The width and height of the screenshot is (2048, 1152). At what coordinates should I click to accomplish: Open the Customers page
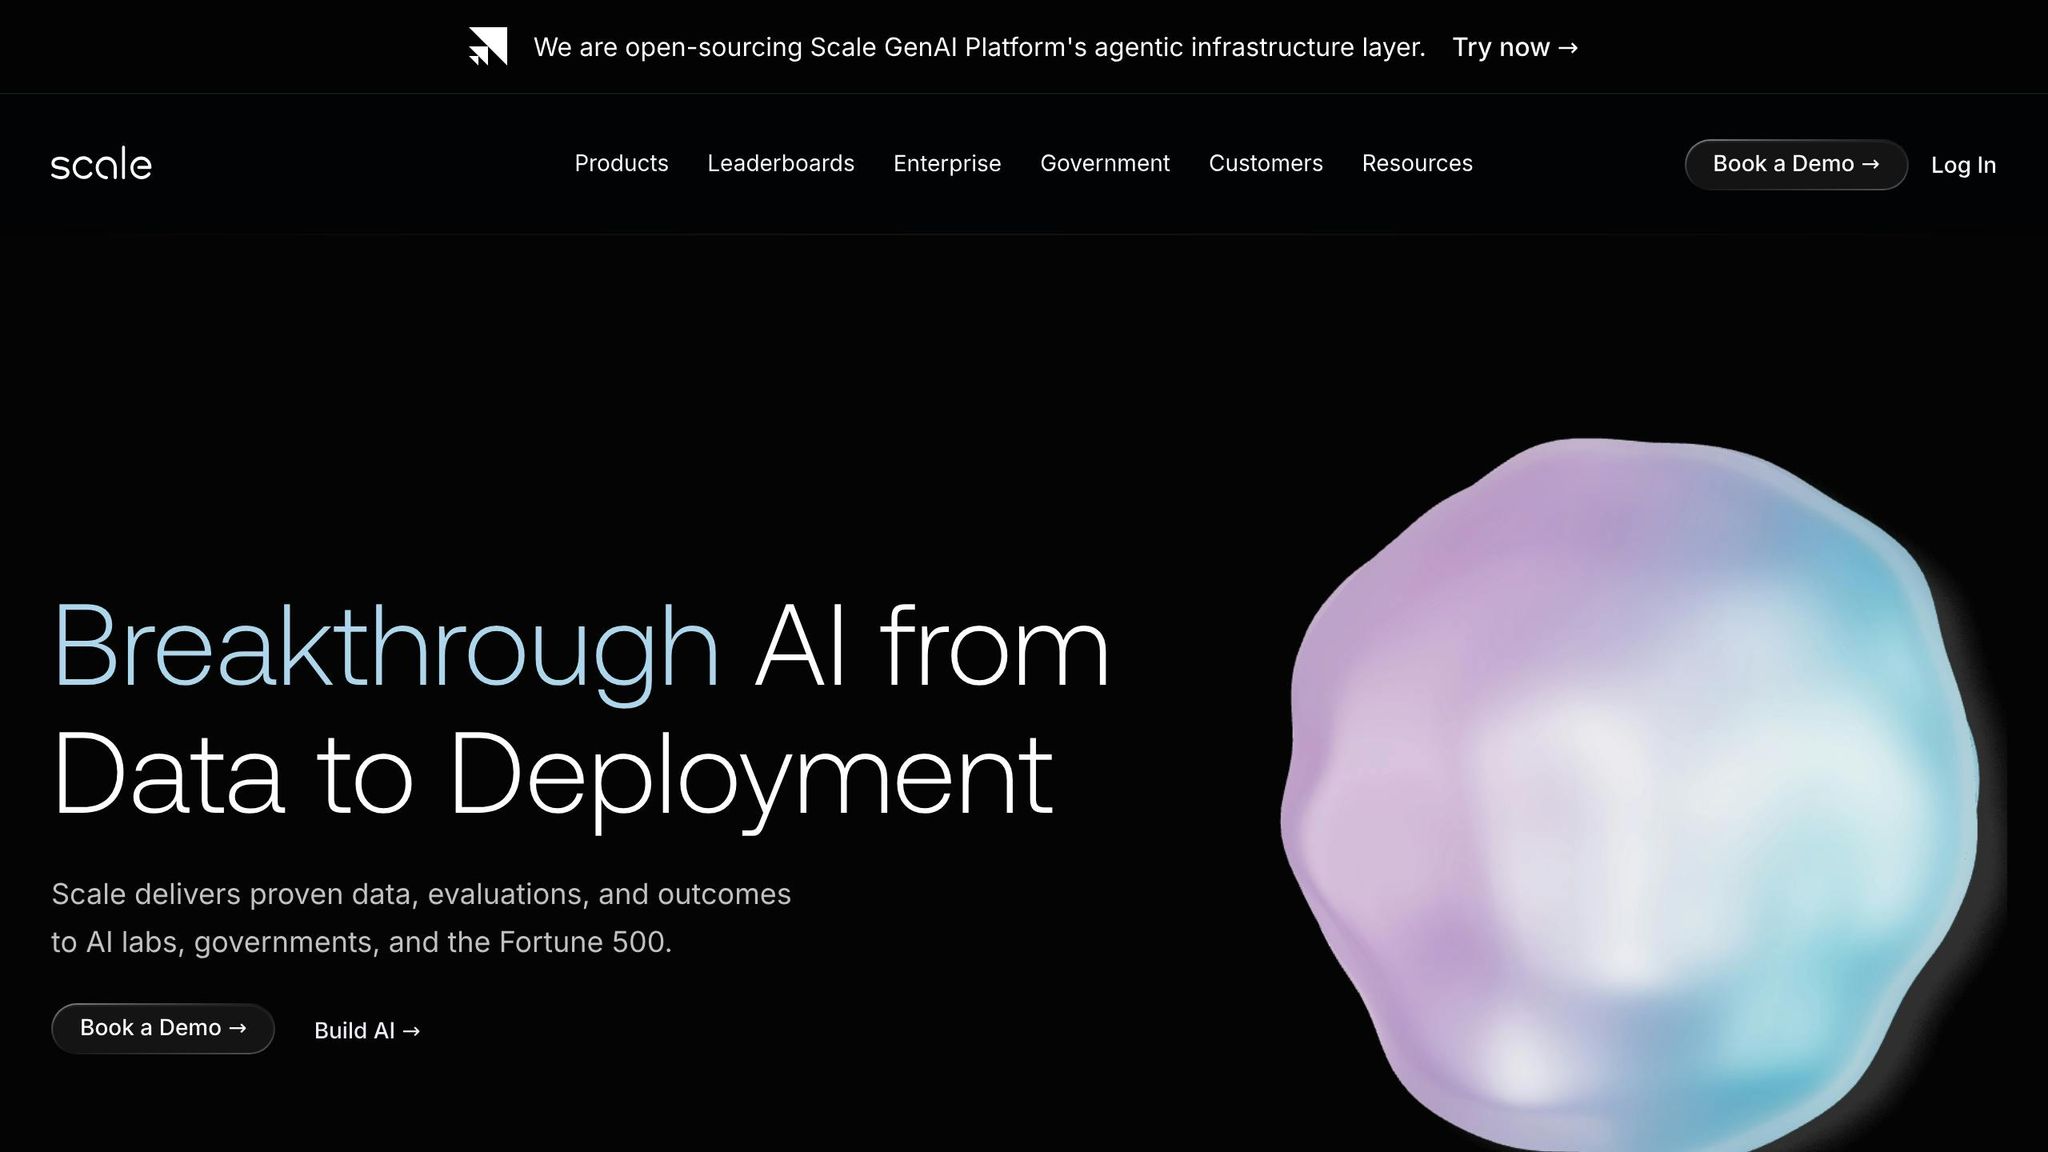(x=1265, y=163)
